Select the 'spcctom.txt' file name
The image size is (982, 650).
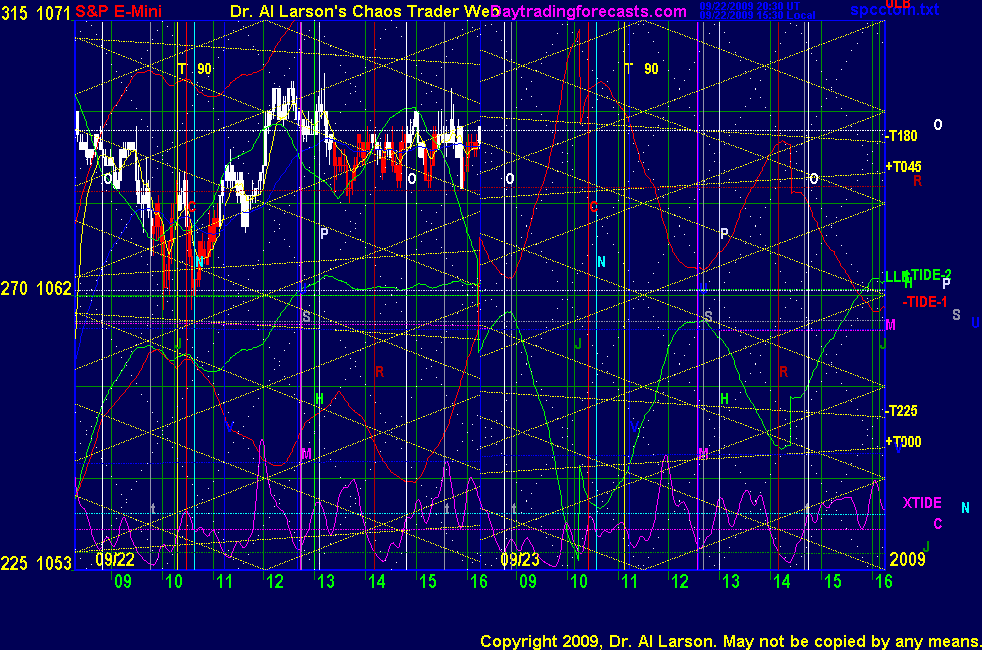894,10
